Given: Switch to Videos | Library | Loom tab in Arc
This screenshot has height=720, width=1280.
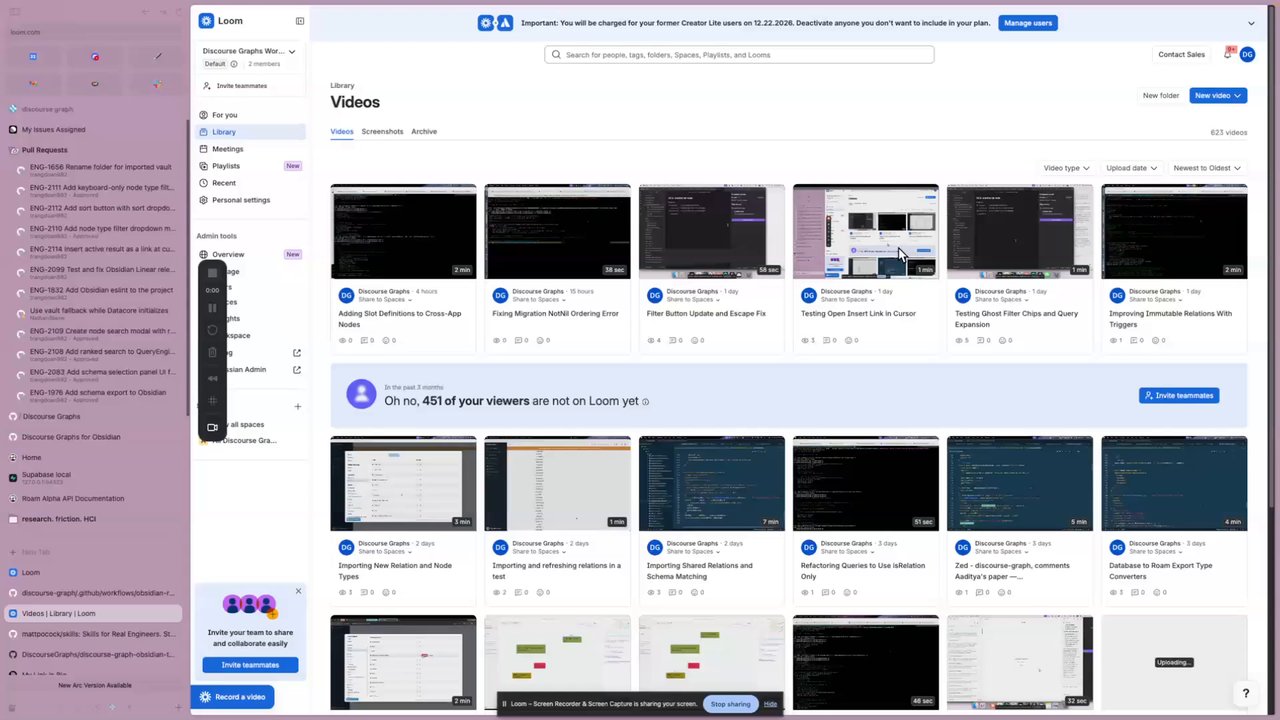Looking at the screenshot, I should coord(92,613).
